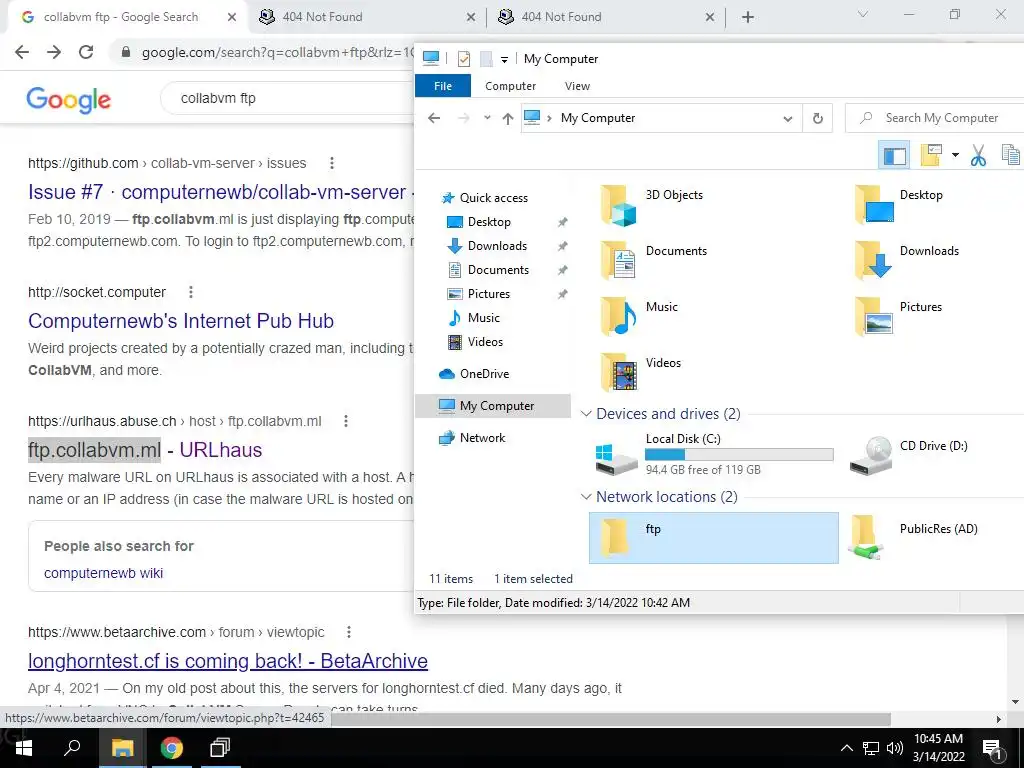Click the Google search box with collabvm ftp
The image size is (1024, 768).
click(x=287, y=99)
